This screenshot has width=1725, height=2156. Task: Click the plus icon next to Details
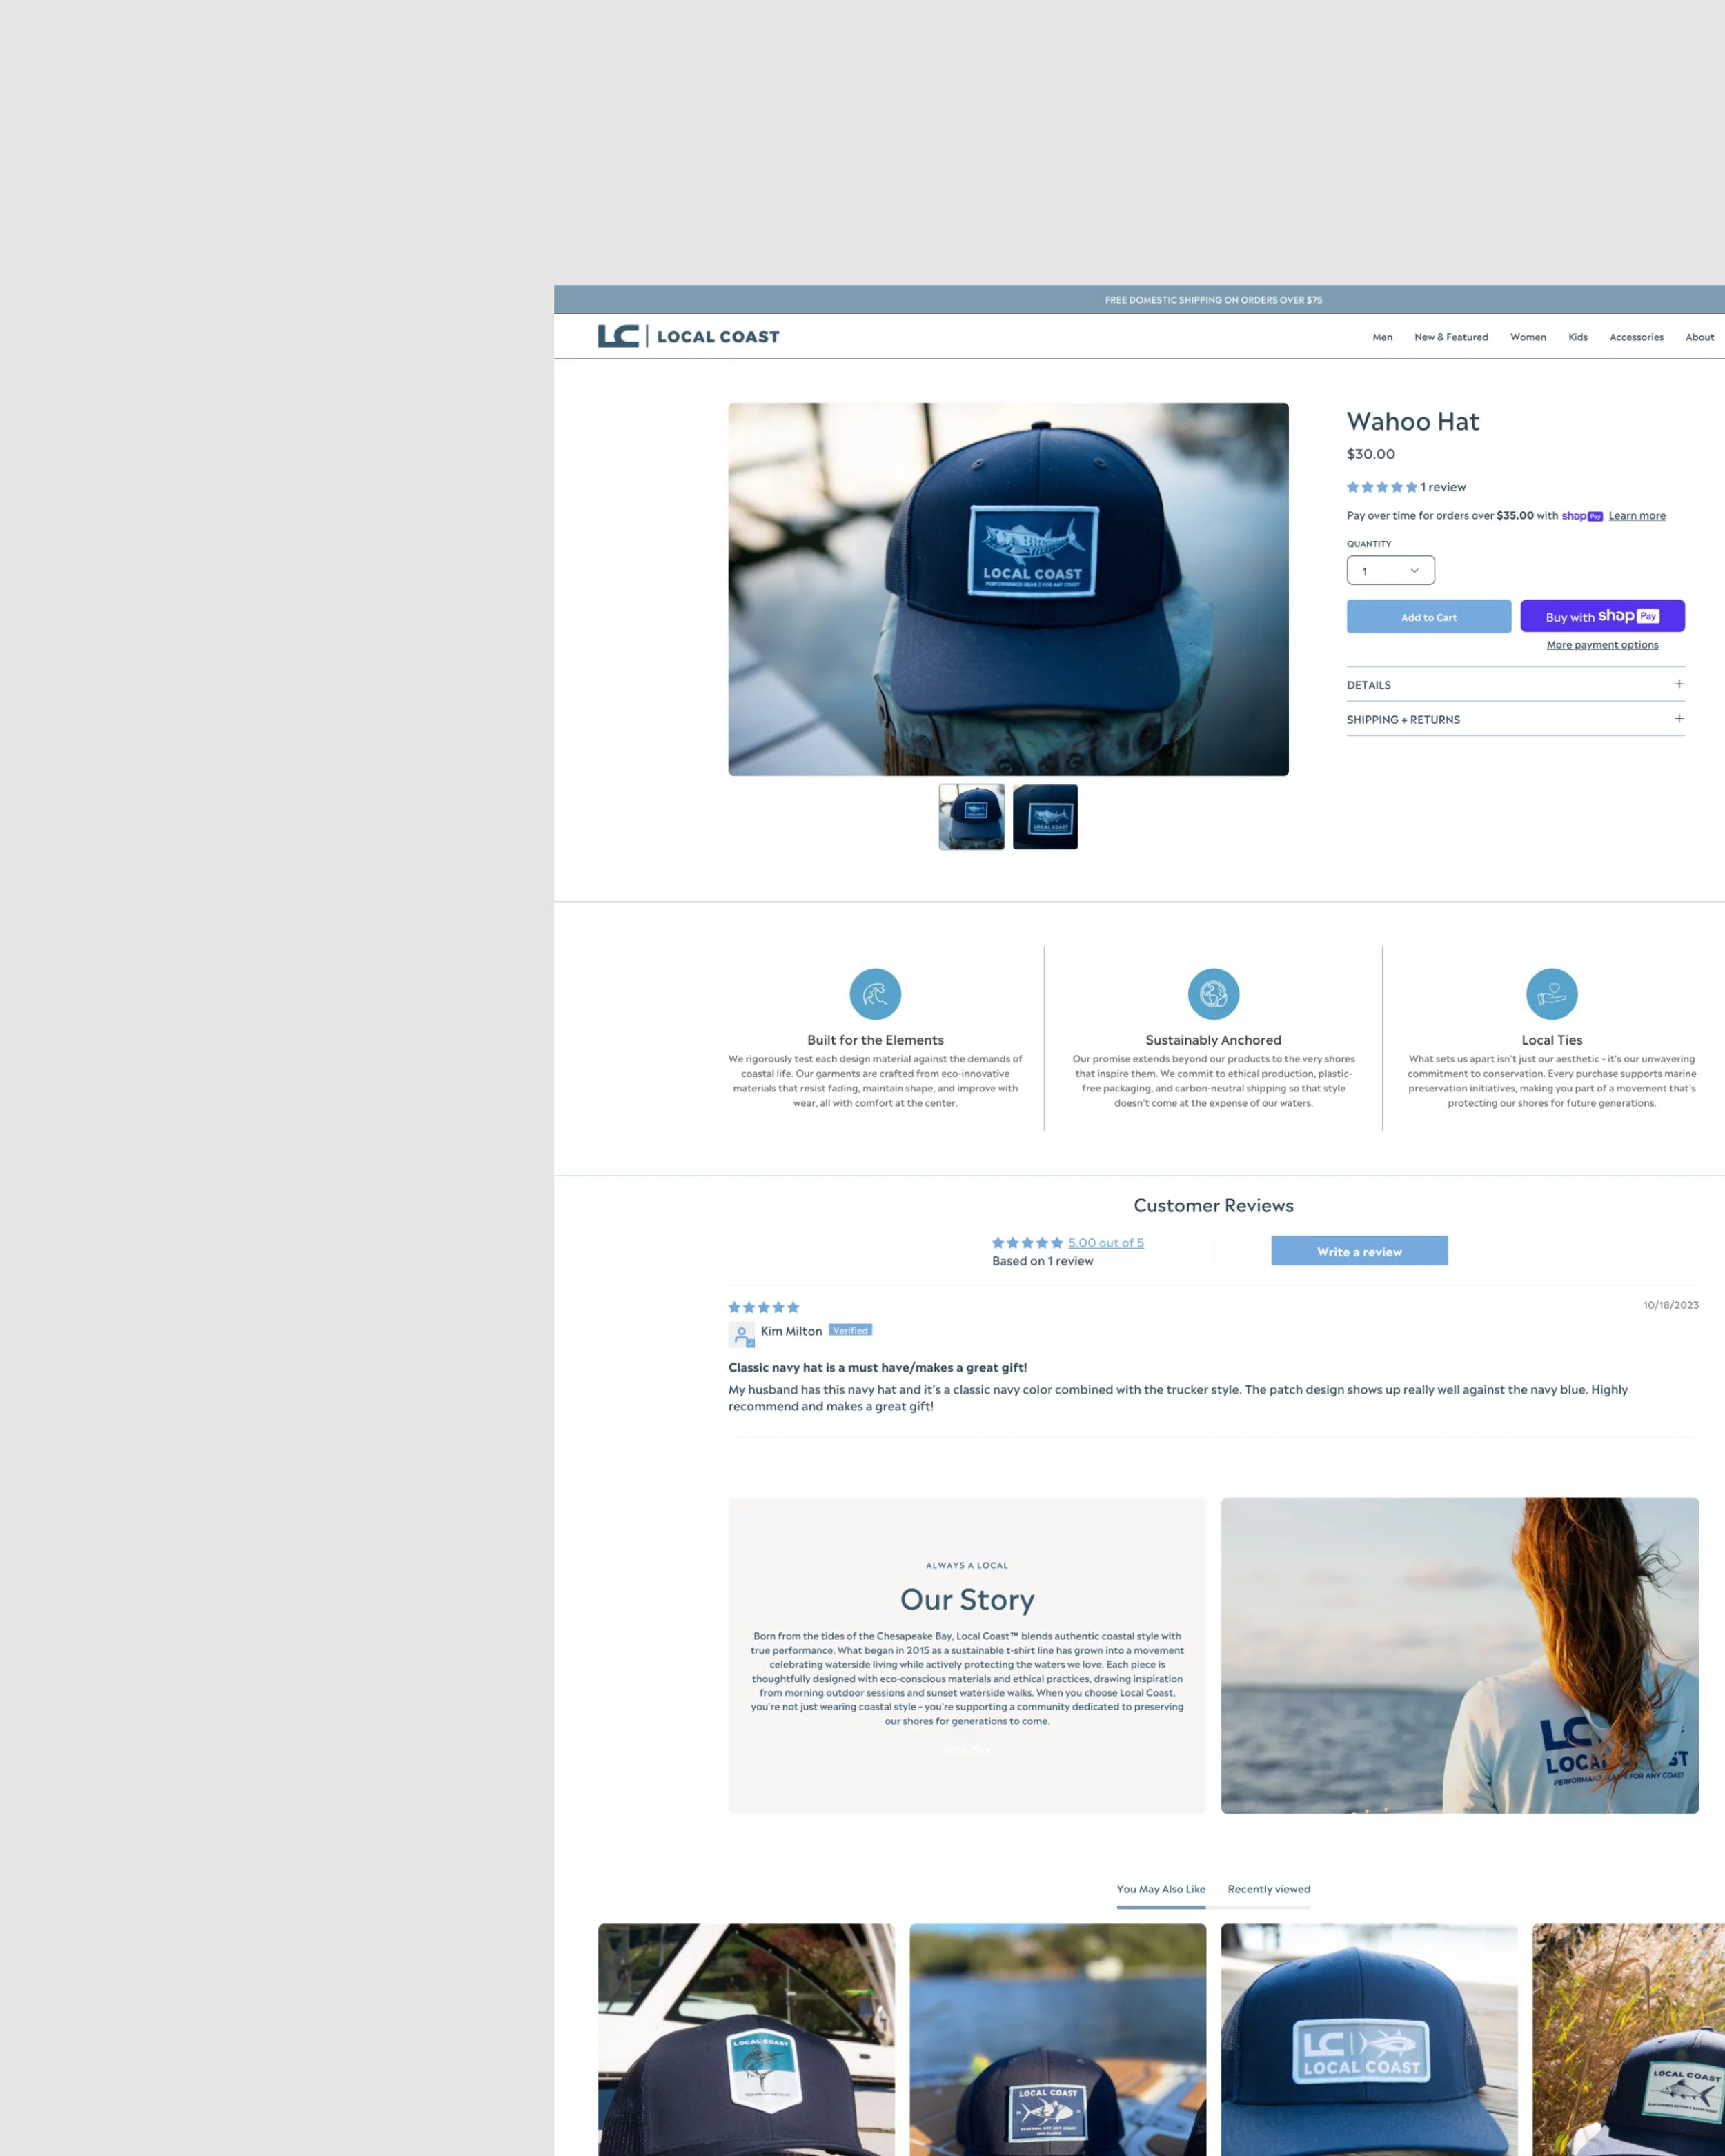click(x=1678, y=684)
